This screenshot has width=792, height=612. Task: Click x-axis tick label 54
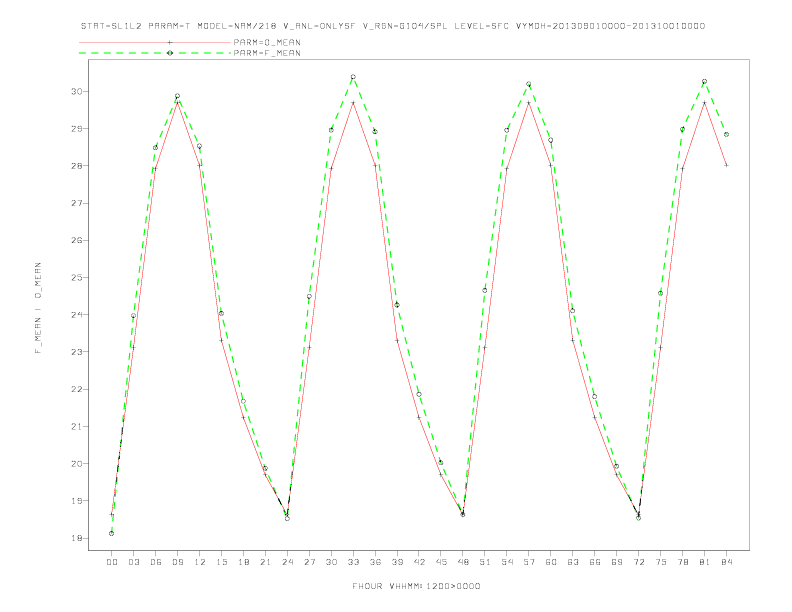[x=507, y=562]
